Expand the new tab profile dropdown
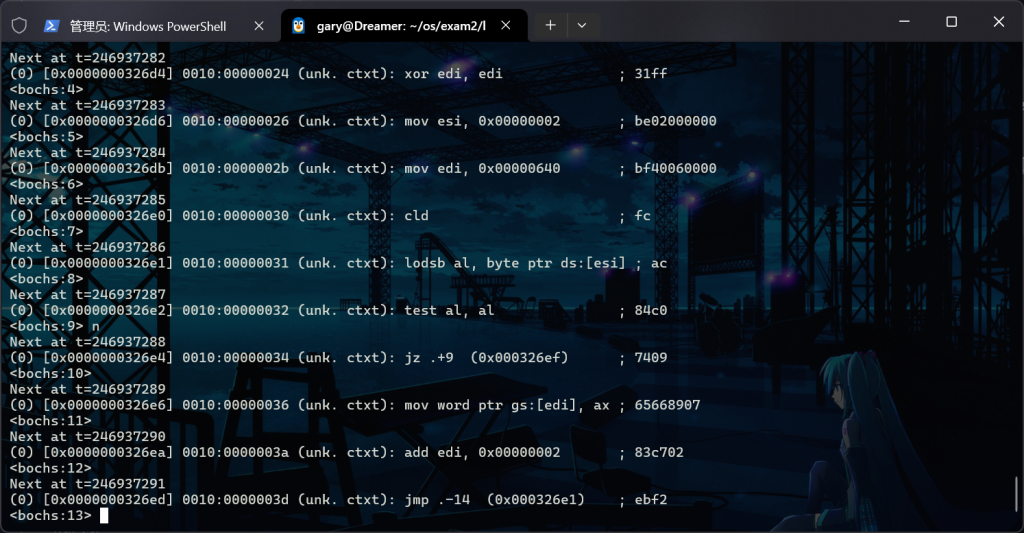Image resolution: width=1024 pixels, height=533 pixels. (x=582, y=25)
